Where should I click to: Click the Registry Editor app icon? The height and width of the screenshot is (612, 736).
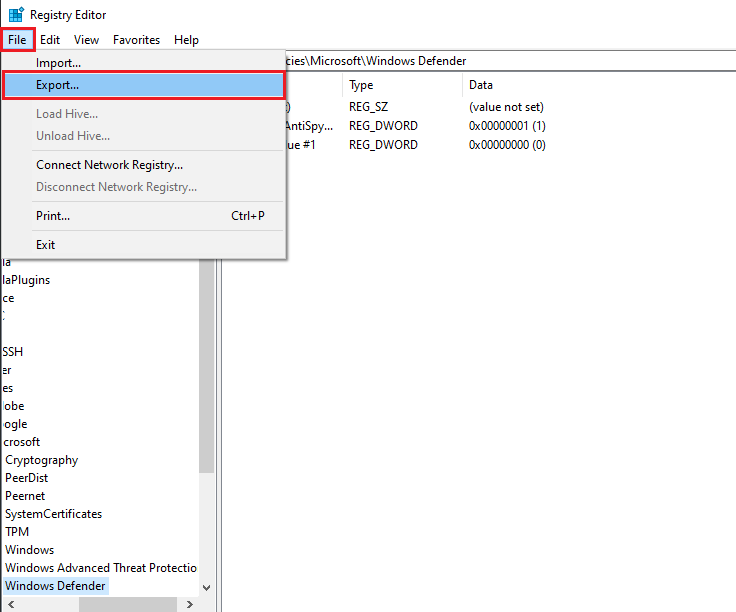(16, 15)
